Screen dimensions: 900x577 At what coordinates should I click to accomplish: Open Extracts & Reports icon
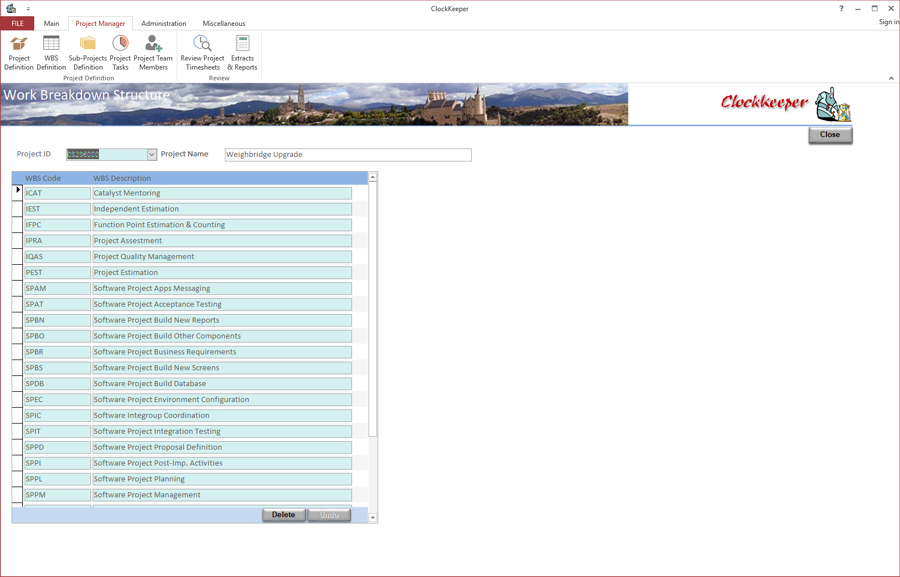[x=242, y=53]
